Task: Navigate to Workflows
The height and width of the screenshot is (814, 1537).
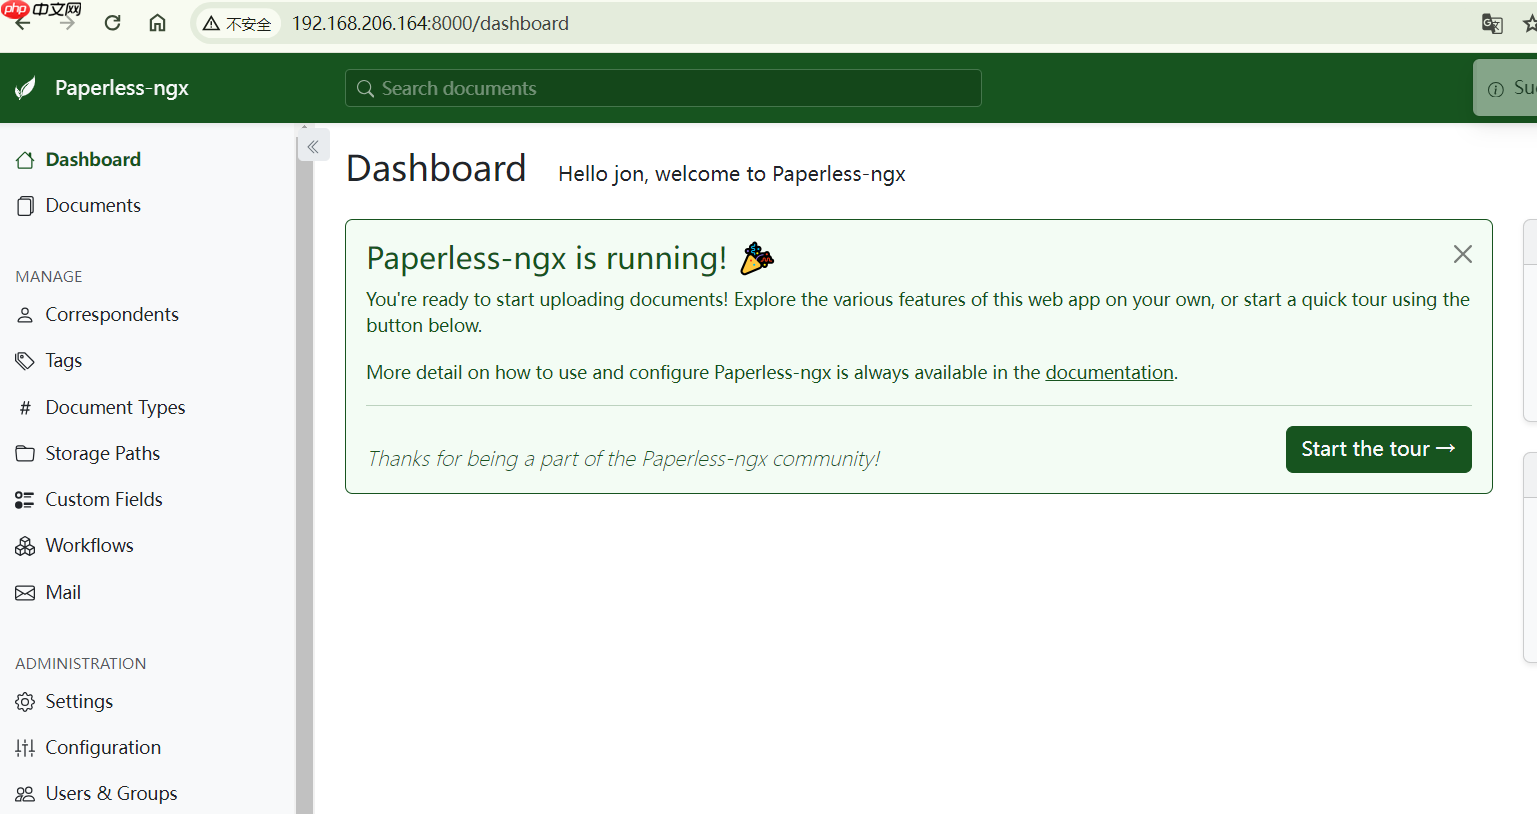Action: tap(89, 546)
